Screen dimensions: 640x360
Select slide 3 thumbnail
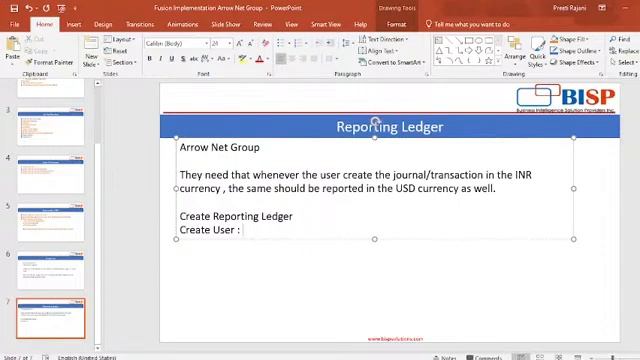pyautogui.click(x=51, y=127)
